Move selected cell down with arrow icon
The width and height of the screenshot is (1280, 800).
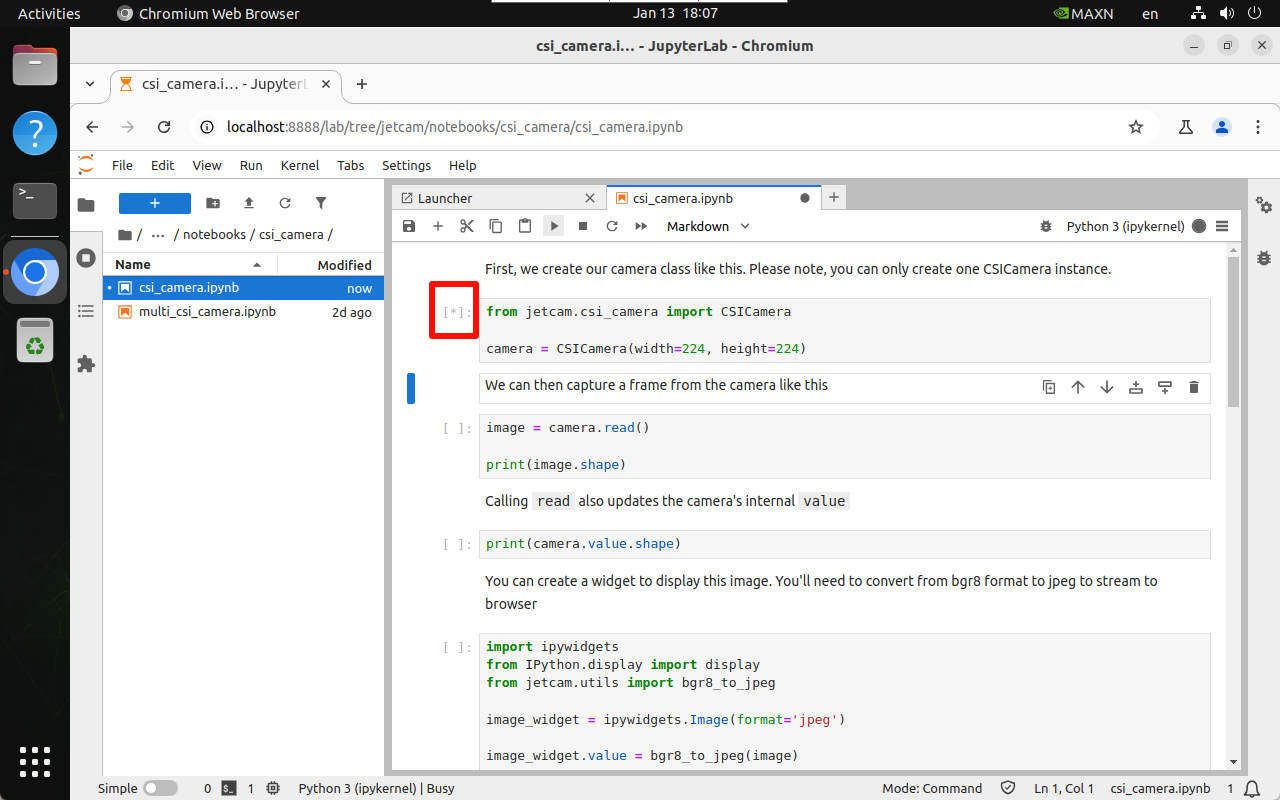click(x=1106, y=387)
